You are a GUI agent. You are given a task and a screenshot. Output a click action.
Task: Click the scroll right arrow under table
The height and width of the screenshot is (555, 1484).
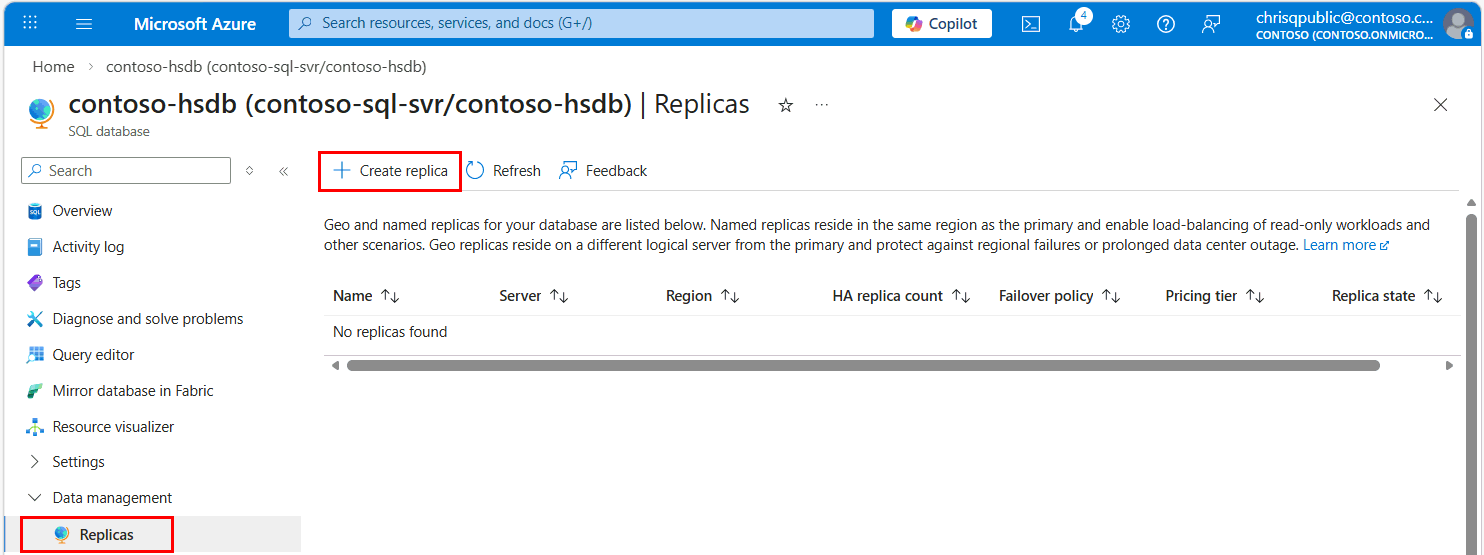coord(1449,366)
